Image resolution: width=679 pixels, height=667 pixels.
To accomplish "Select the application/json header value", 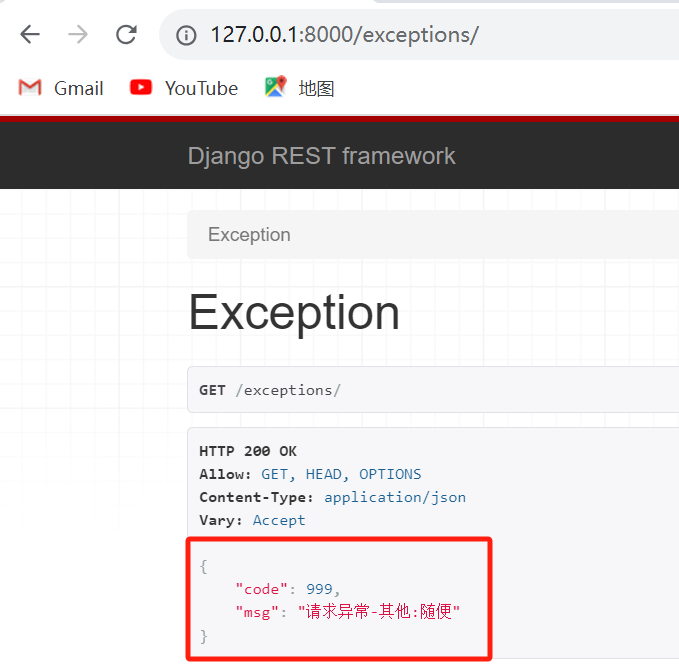I will click(395, 498).
